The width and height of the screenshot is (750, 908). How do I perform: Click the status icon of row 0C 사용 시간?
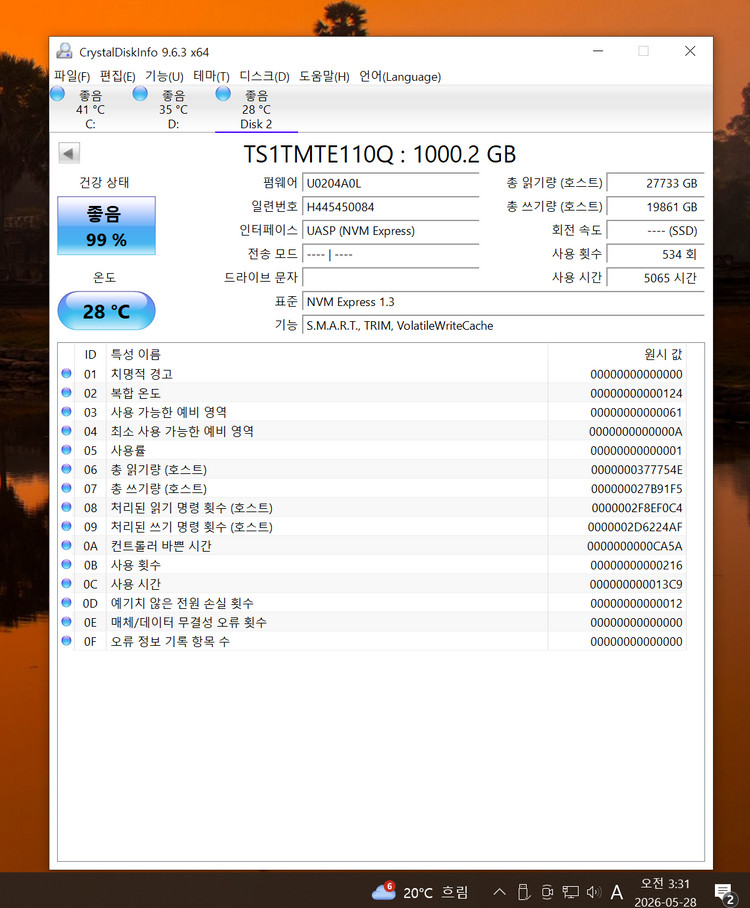pyautogui.click(x=67, y=584)
